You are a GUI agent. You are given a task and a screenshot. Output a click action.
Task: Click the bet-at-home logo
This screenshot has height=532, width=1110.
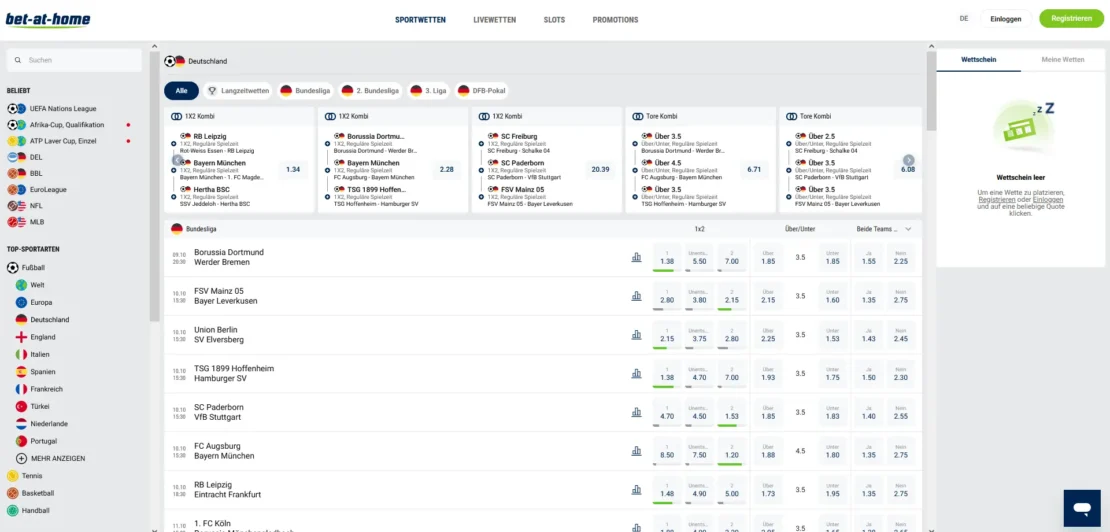[47, 19]
